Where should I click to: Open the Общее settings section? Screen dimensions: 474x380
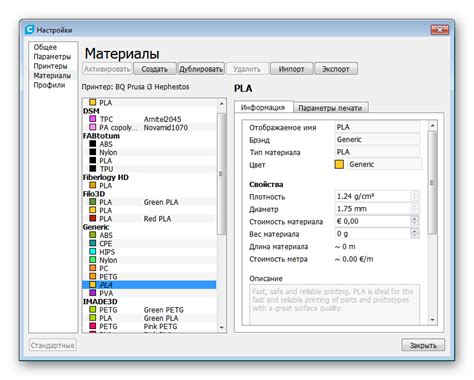45,47
